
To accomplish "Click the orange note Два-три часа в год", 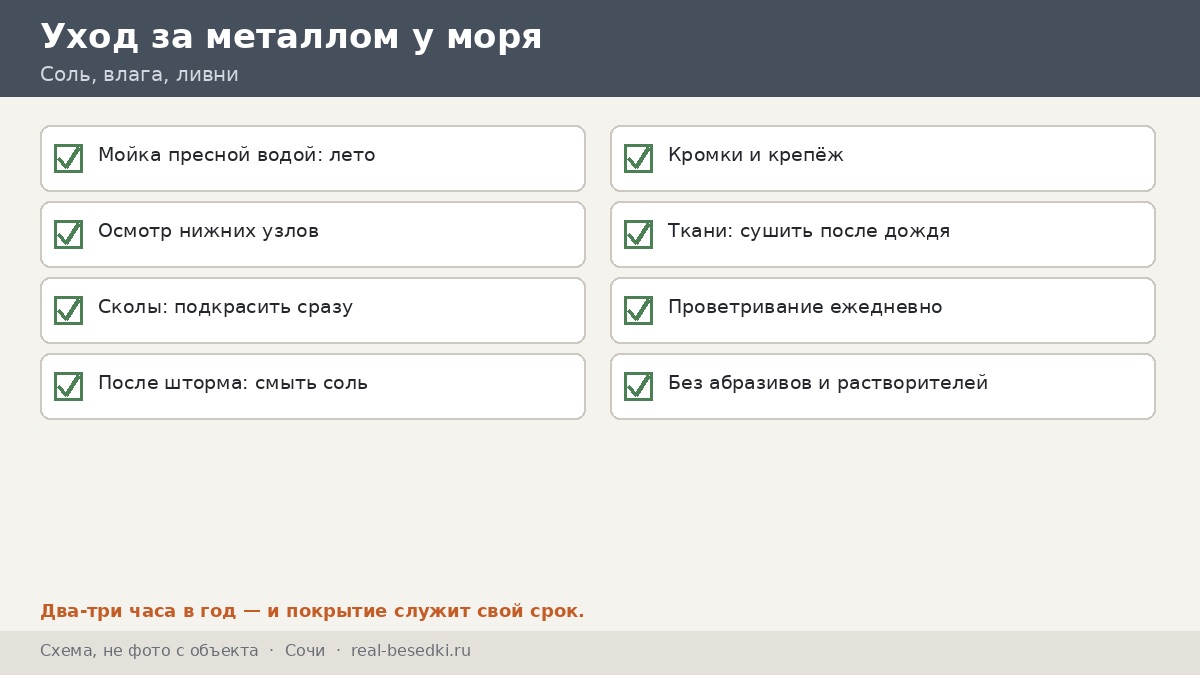I will [312, 611].
